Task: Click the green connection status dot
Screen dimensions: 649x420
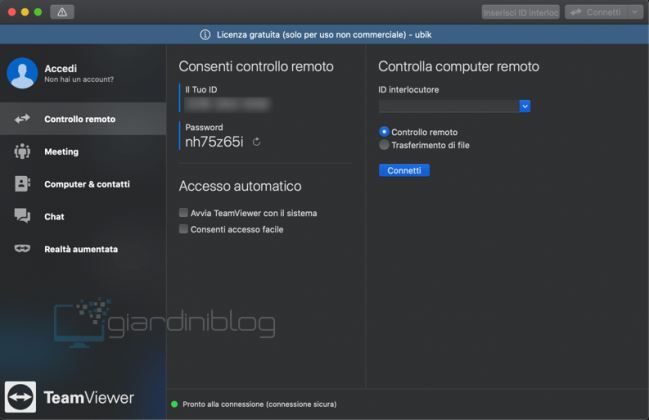Action: coord(174,404)
